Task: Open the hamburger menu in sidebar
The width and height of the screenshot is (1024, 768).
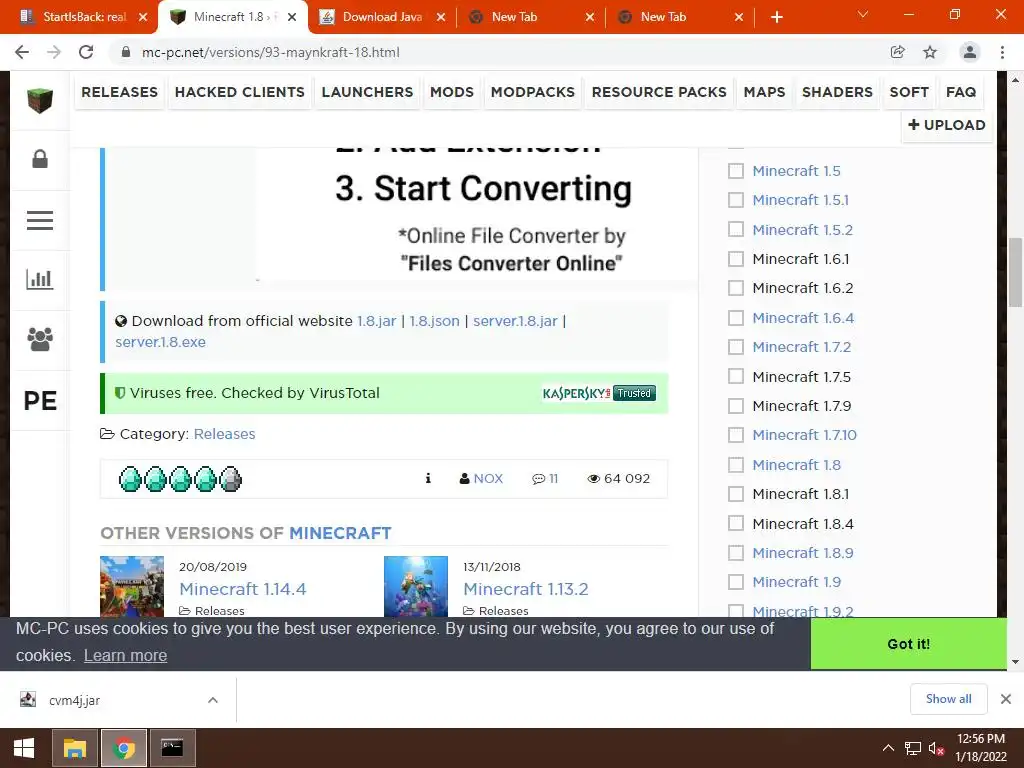Action: point(40,220)
